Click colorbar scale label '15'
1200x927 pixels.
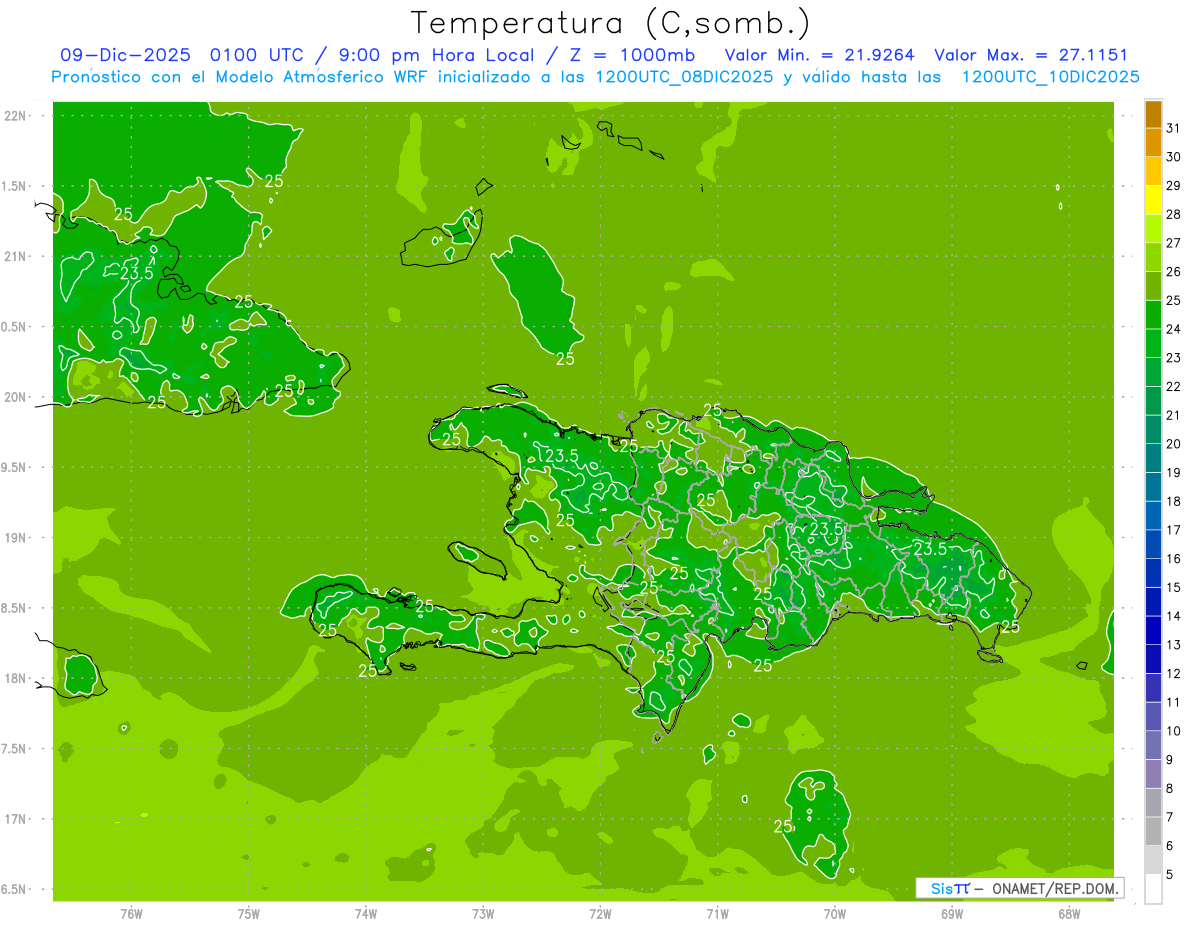tap(1173, 587)
